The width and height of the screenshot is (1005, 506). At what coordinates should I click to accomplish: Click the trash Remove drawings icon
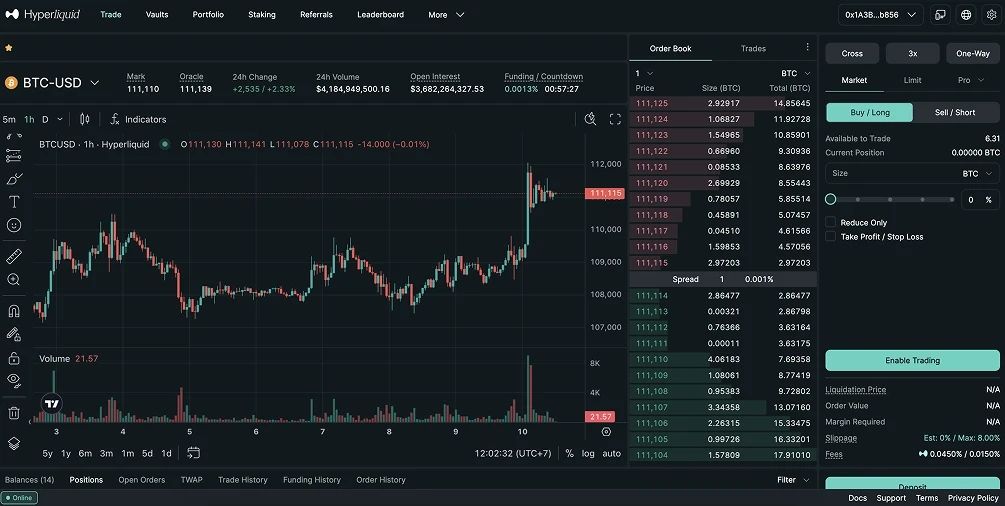point(14,412)
